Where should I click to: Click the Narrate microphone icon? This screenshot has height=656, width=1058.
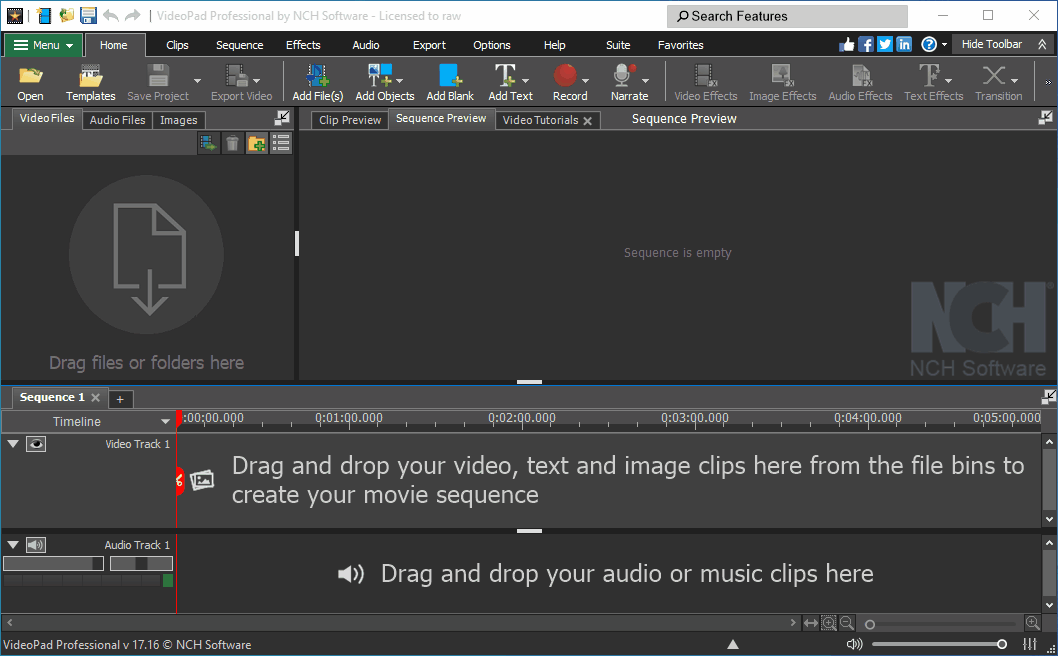(x=623, y=75)
